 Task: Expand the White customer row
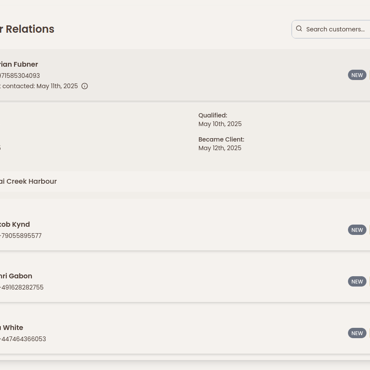(185, 333)
